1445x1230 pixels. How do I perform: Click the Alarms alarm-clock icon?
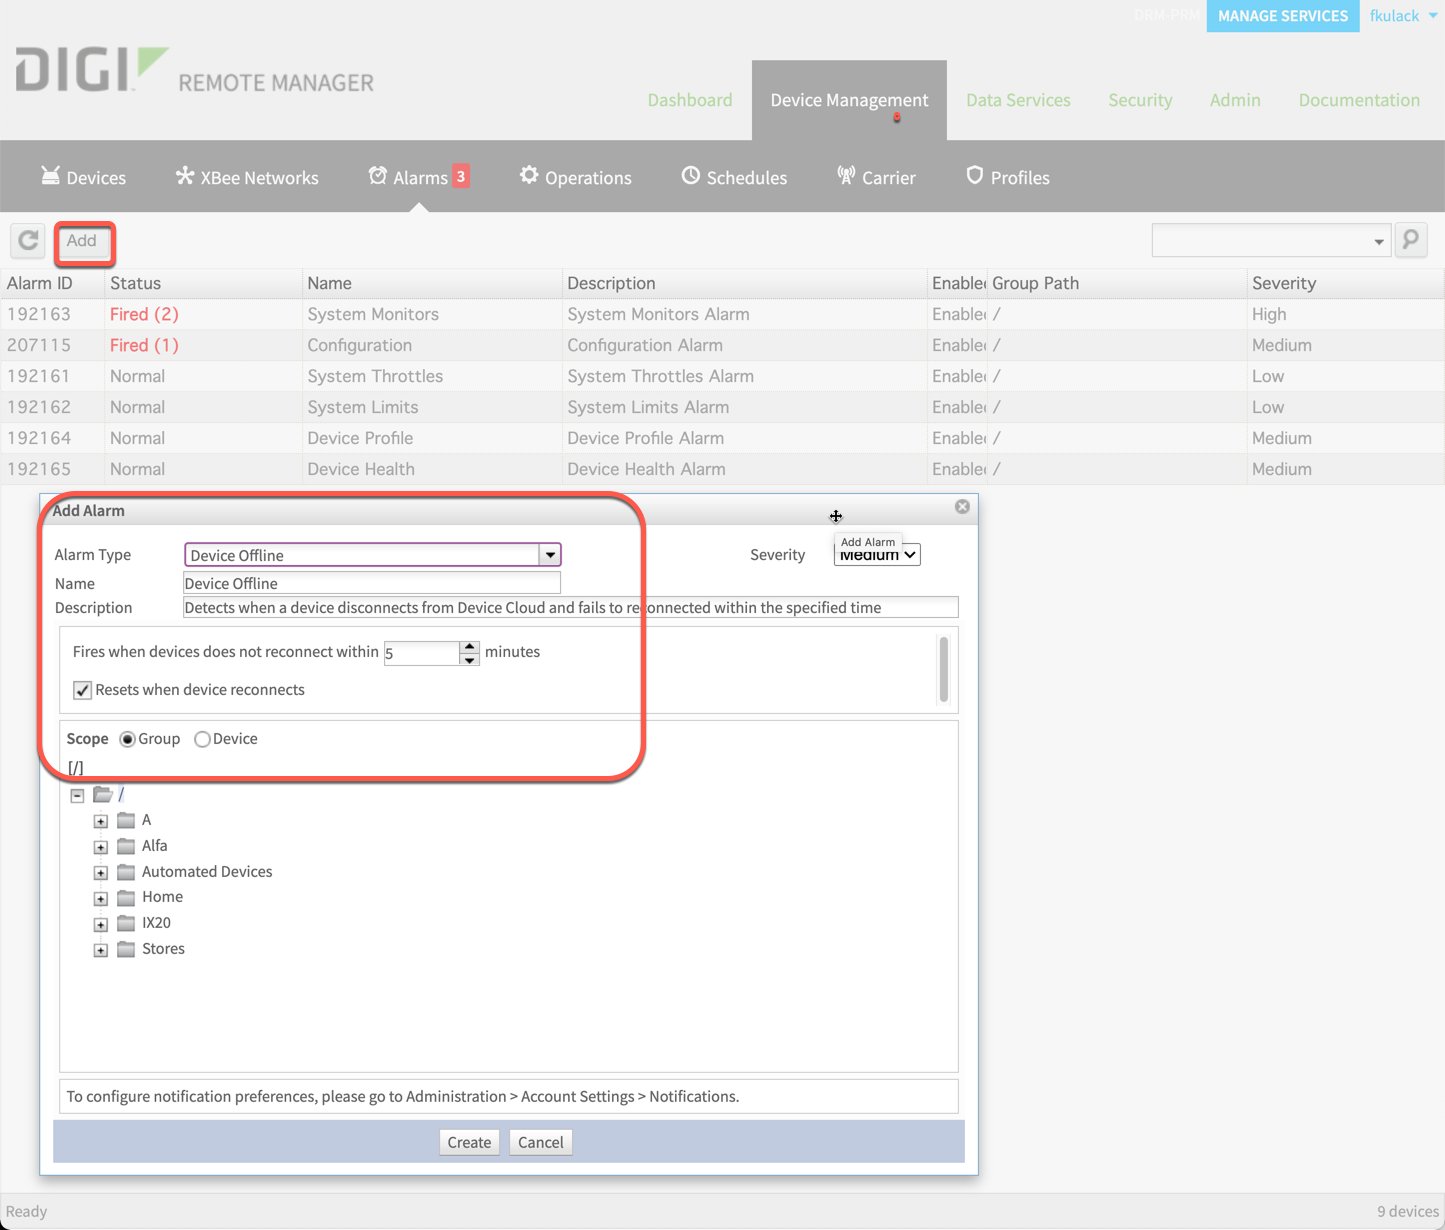coord(378,175)
